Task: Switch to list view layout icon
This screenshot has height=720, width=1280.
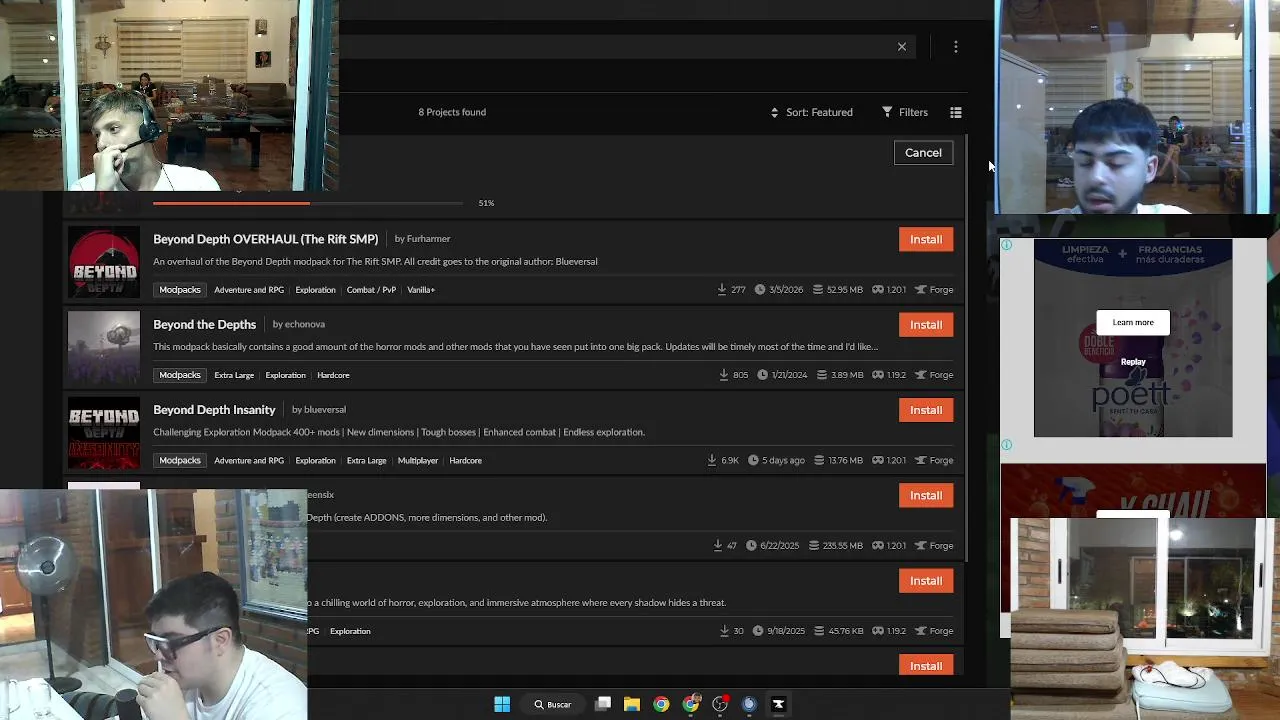Action: [956, 112]
